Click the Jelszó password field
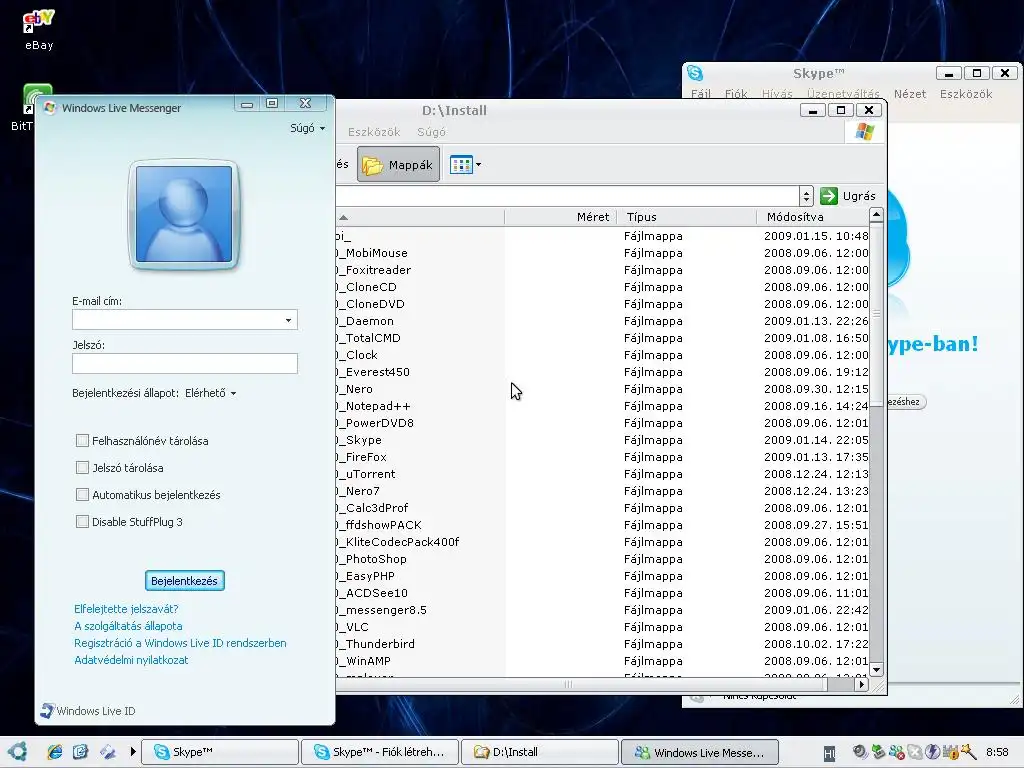The image size is (1024, 768). (x=185, y=364)
